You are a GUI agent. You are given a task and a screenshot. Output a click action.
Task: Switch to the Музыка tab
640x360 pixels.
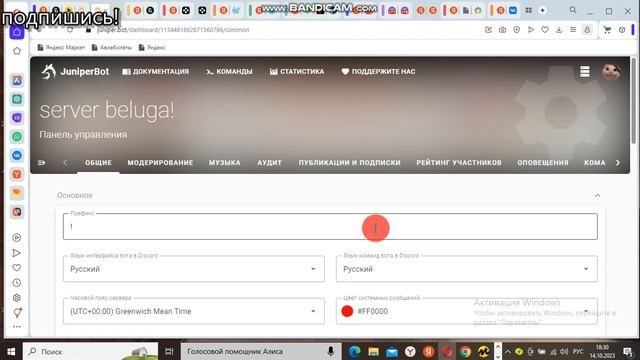(x=224, y=162)
